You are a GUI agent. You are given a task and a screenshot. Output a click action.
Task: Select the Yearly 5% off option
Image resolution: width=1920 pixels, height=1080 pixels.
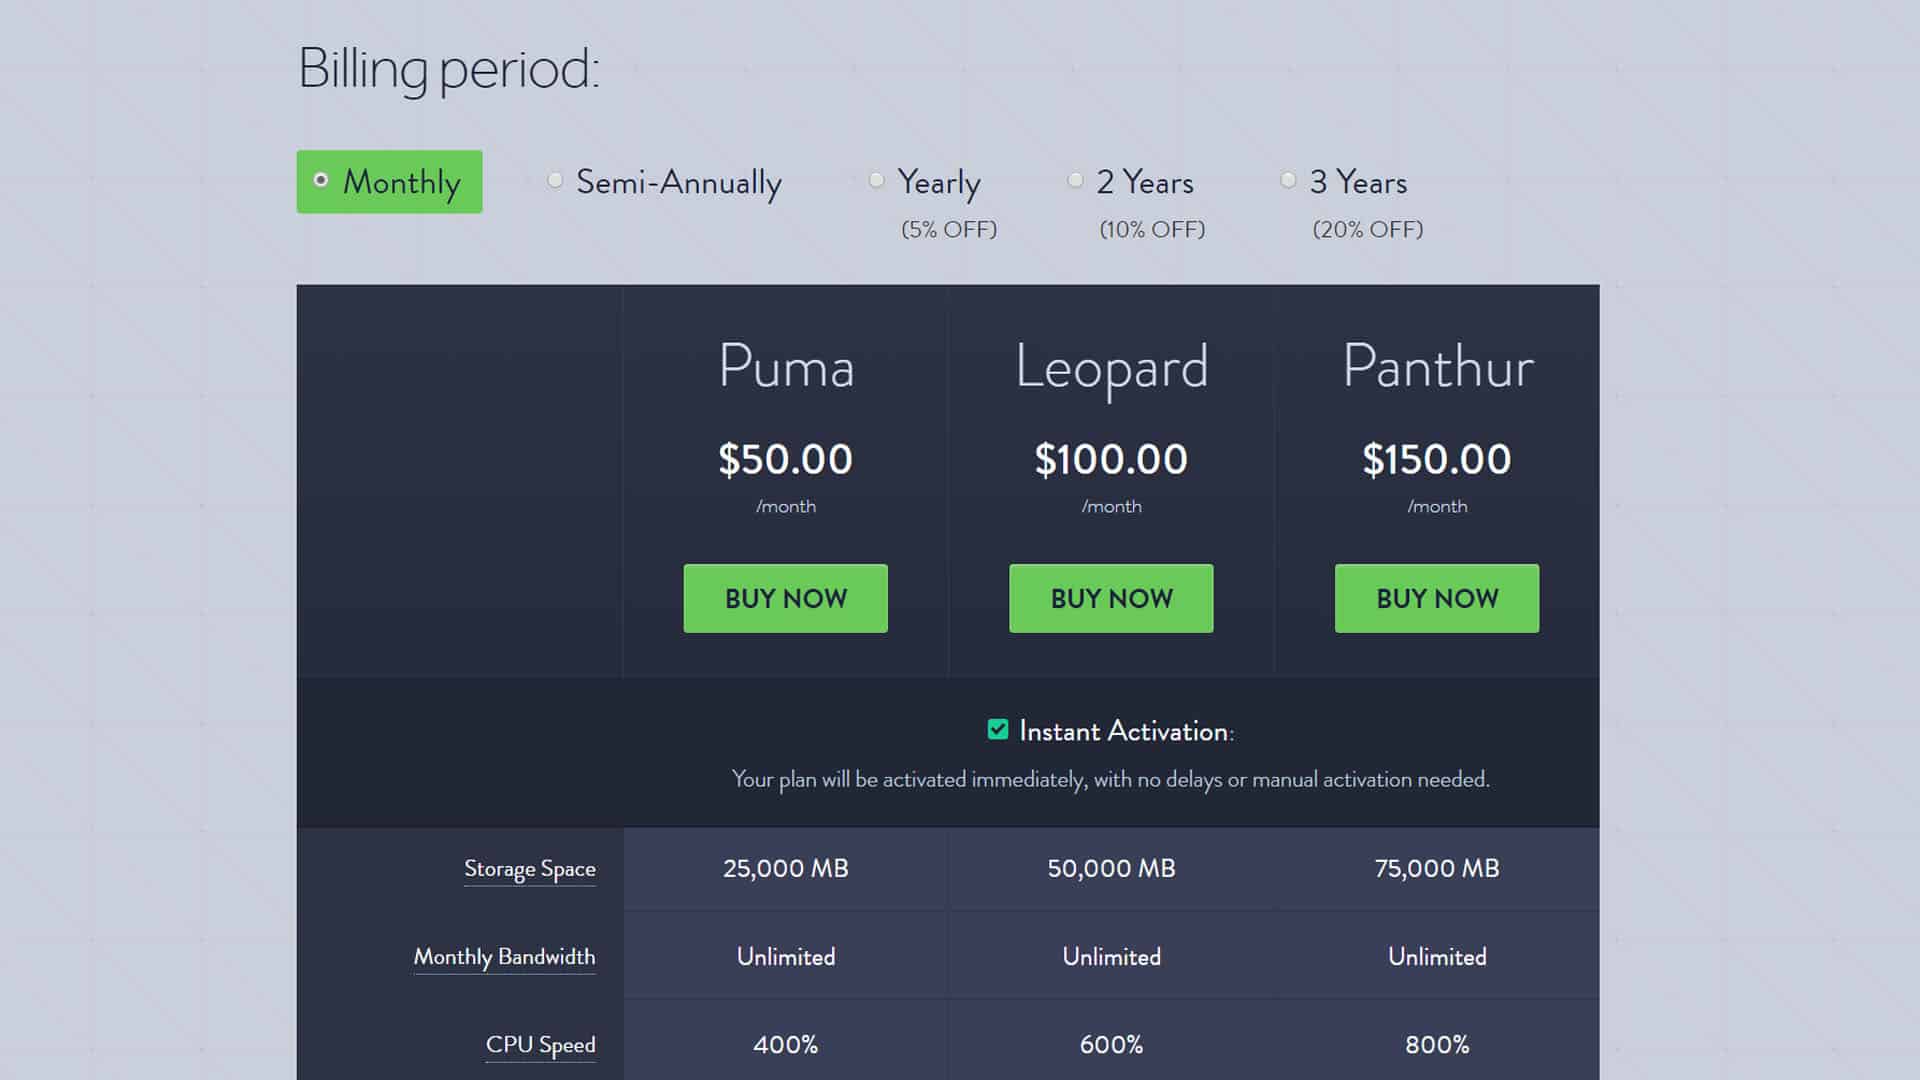[x=877, y=180]
